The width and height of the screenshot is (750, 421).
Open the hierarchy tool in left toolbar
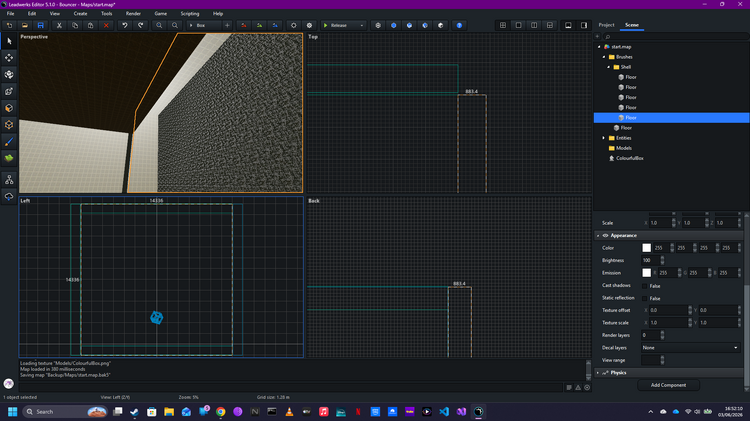coord(9,180)
